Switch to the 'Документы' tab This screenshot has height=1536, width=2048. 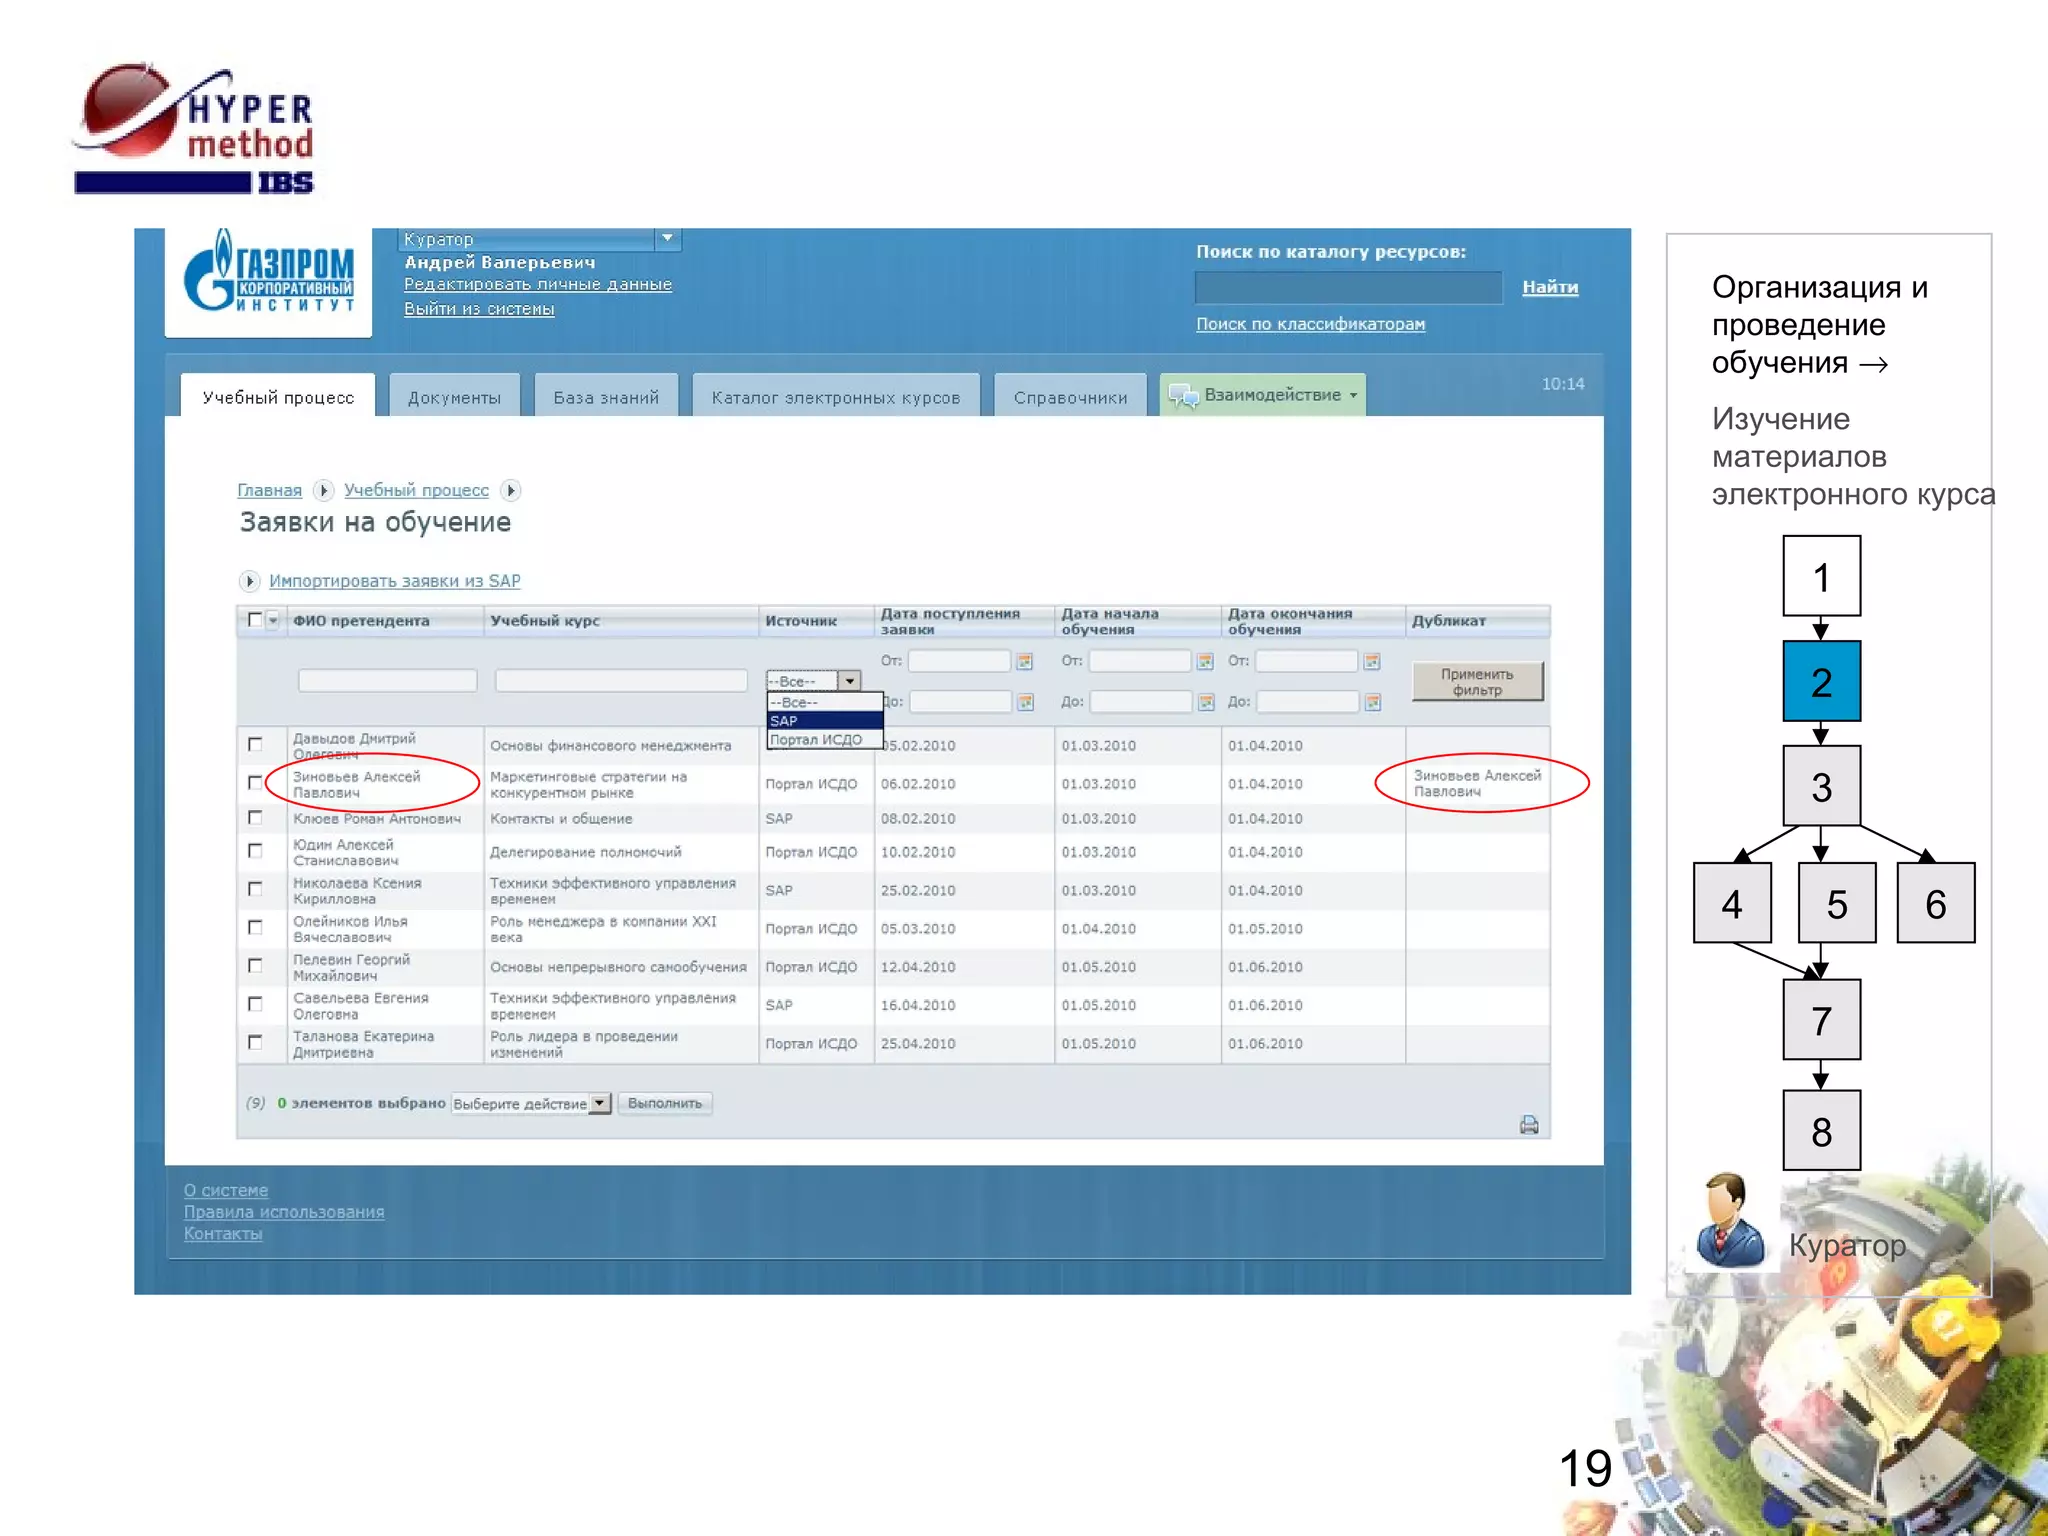454,397
